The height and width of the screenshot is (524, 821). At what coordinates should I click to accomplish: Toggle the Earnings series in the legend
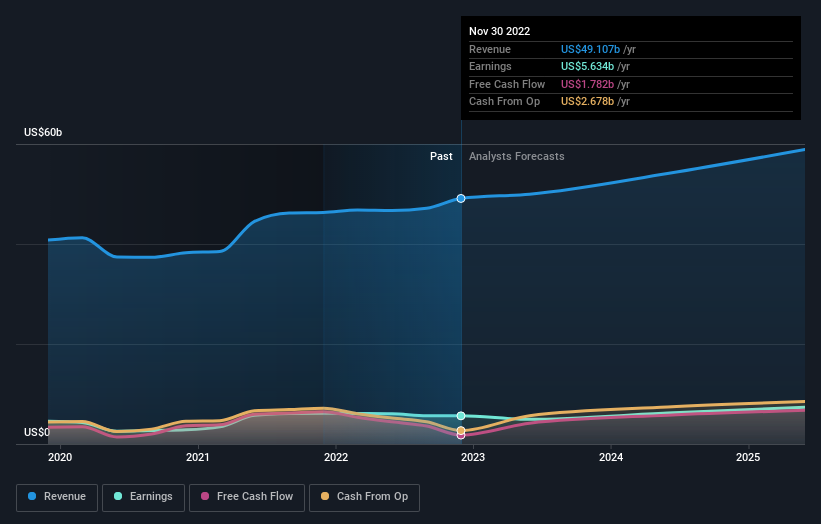click(142, 497)
